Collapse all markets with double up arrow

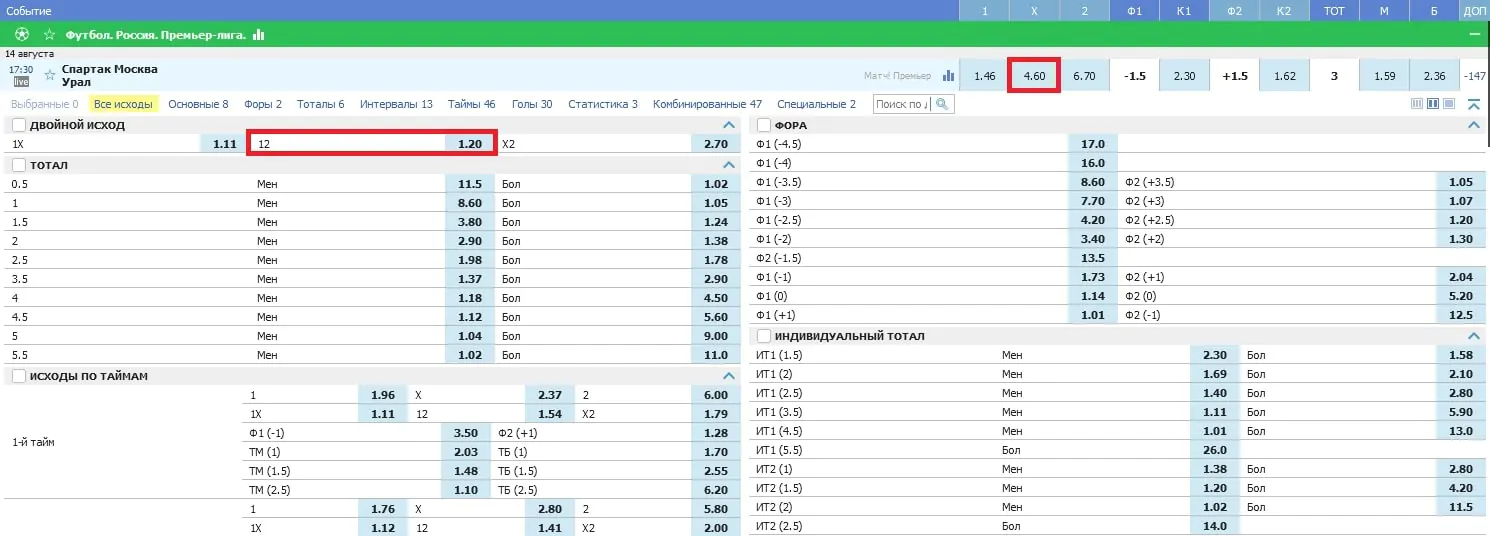[x=1473, y=104]
